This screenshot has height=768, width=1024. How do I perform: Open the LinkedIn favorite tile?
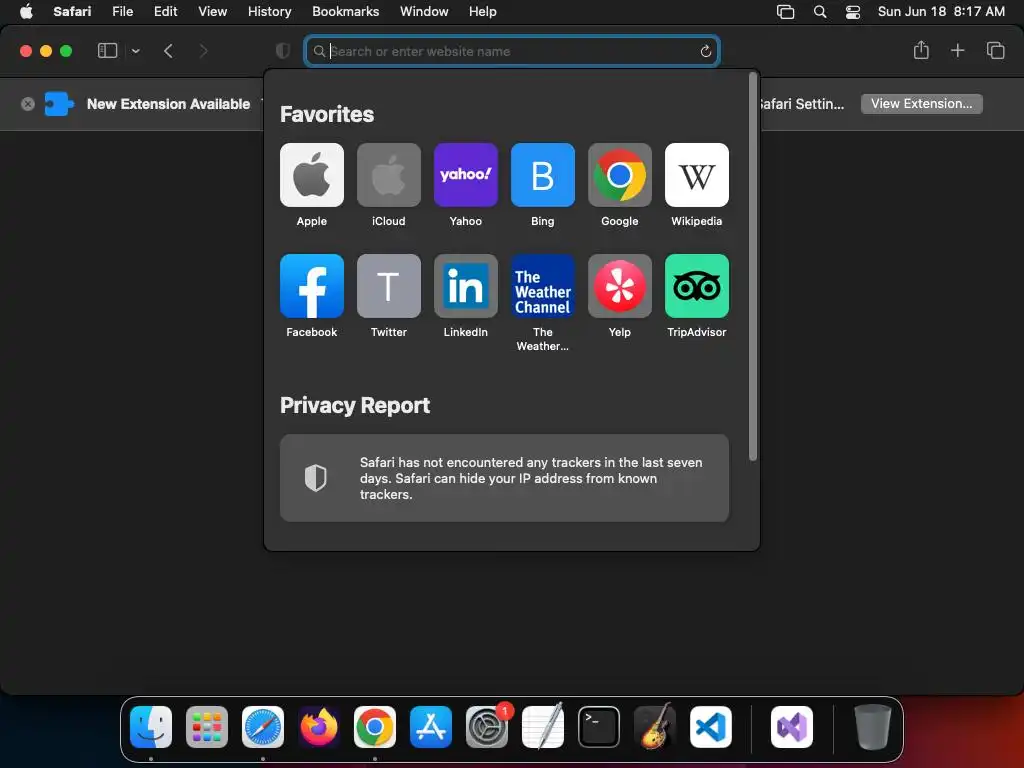(x=466, y=286)
